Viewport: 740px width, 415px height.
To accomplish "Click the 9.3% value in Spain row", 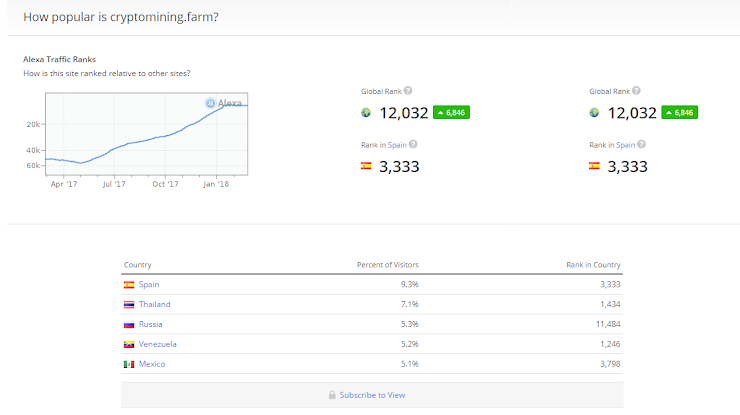I will coord(410,284).
